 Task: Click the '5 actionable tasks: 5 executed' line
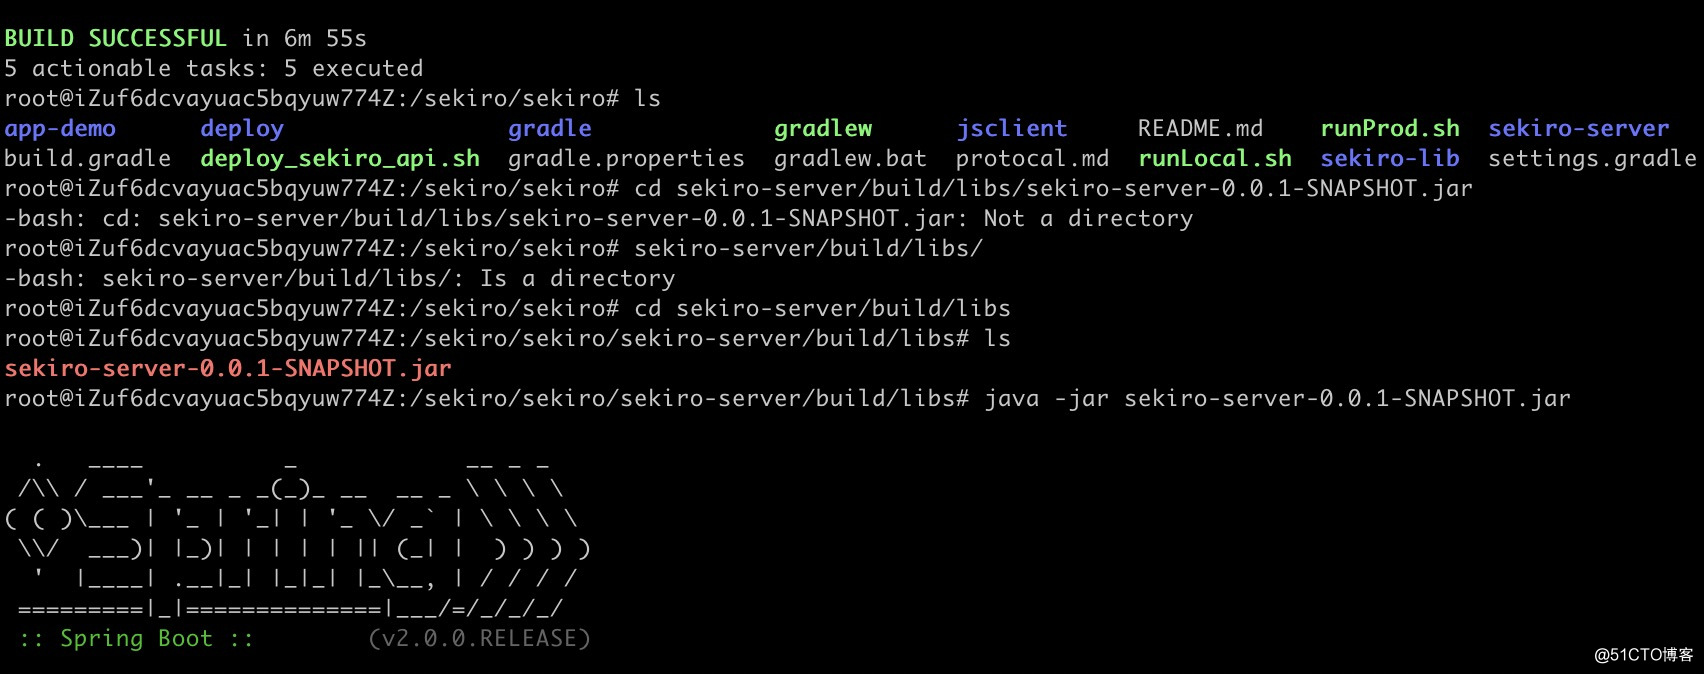pos(214,68)
